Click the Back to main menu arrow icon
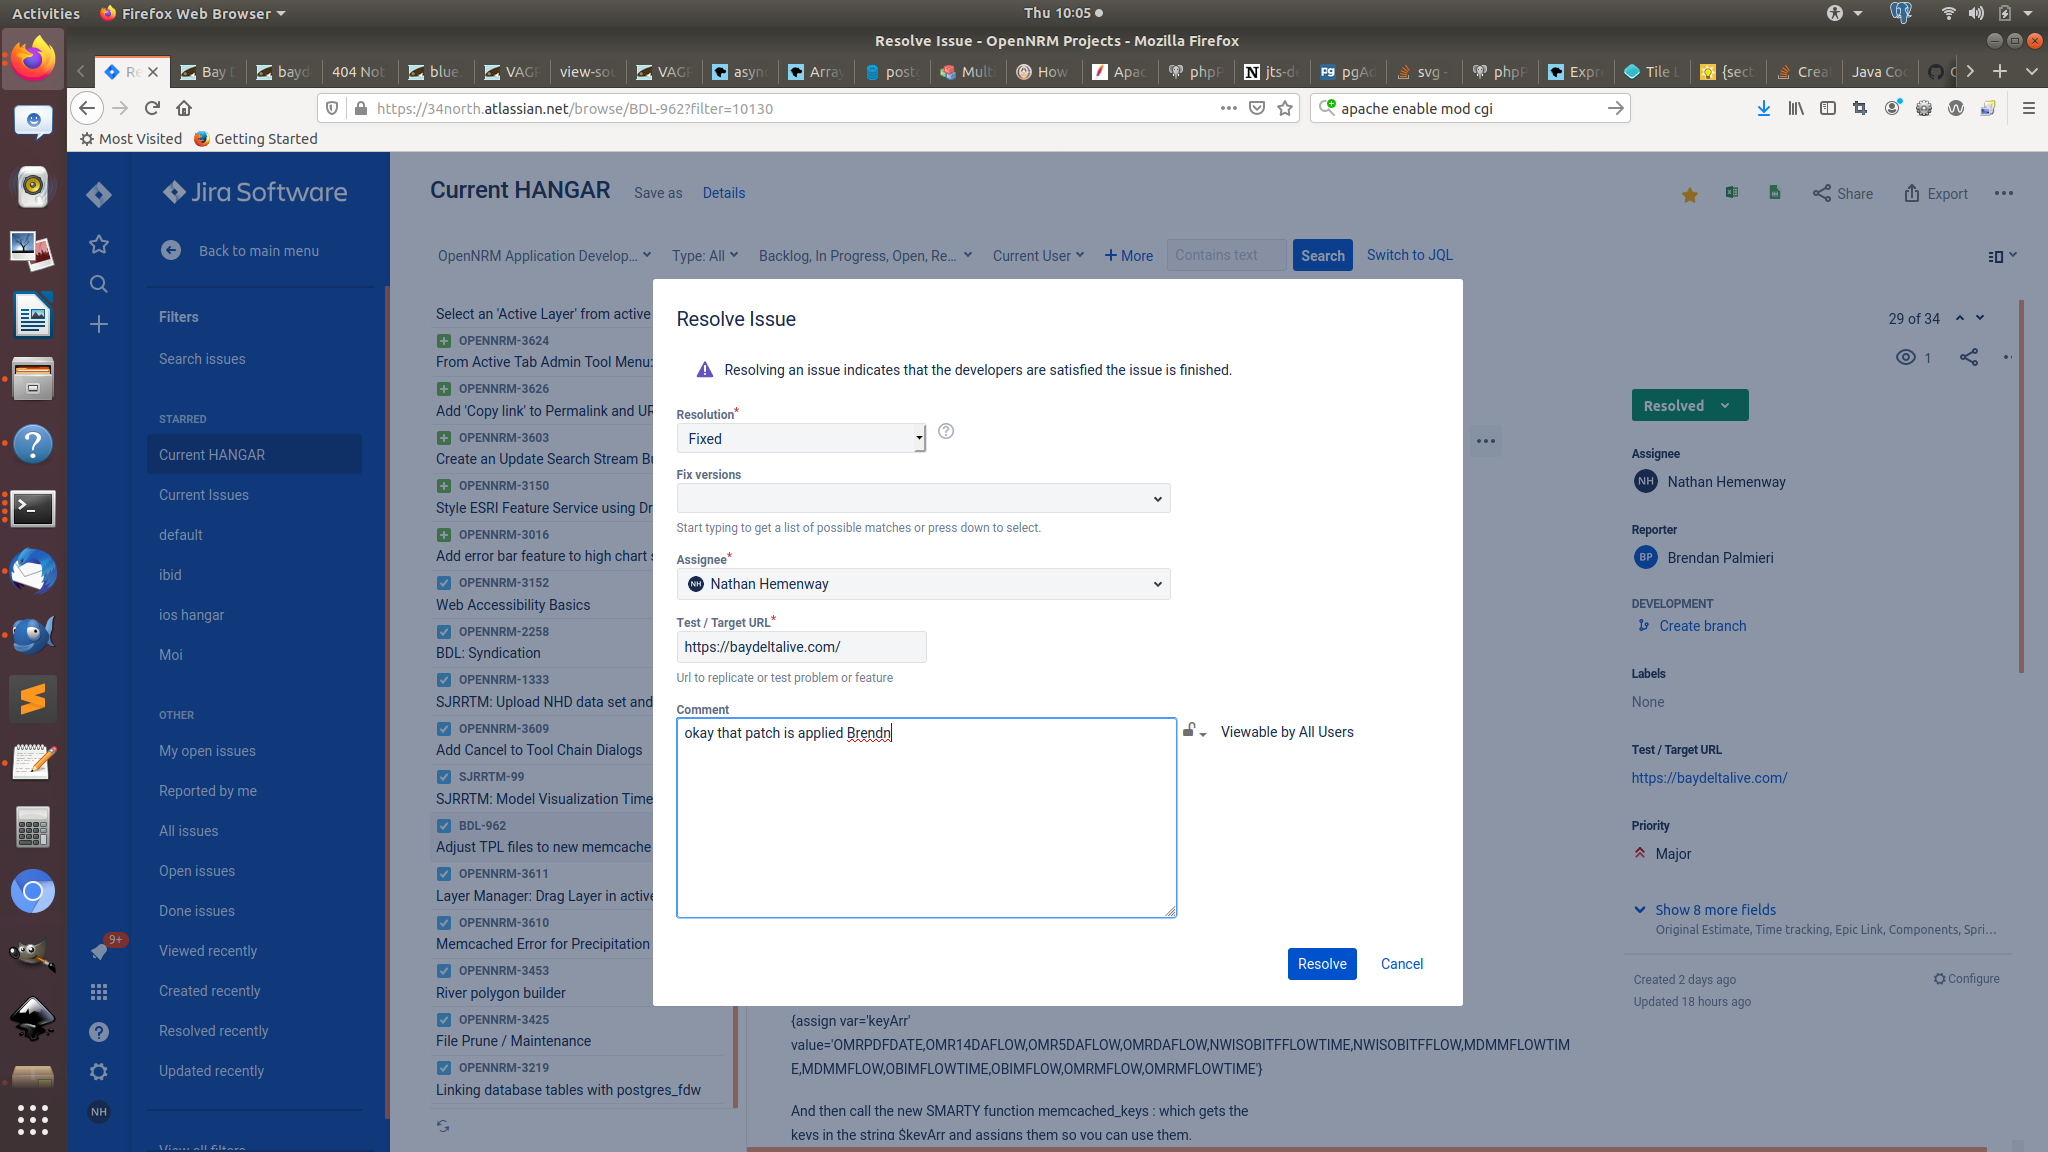This screenshot has width=2048, height=1152. 171,251
